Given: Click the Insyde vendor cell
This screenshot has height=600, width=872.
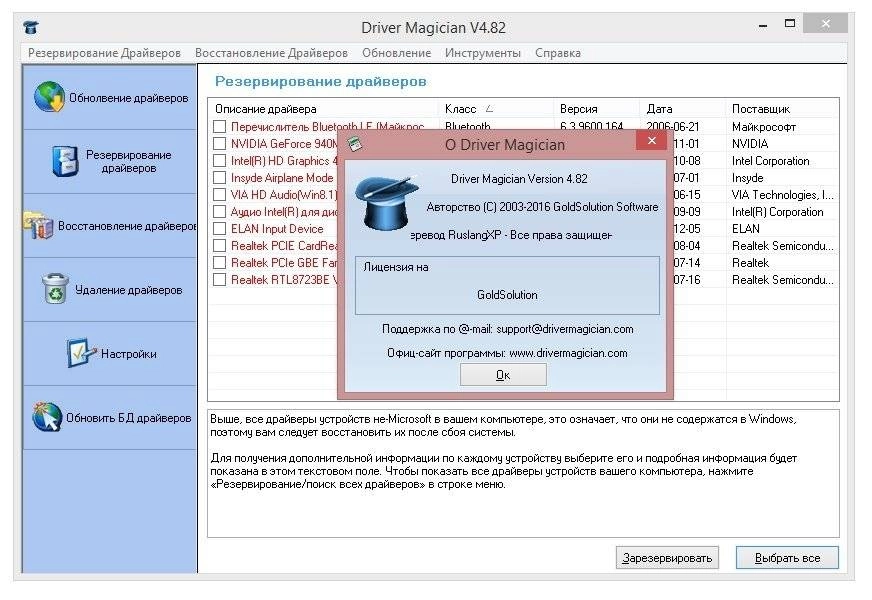Looking at the screenshot, I should 747,178.
